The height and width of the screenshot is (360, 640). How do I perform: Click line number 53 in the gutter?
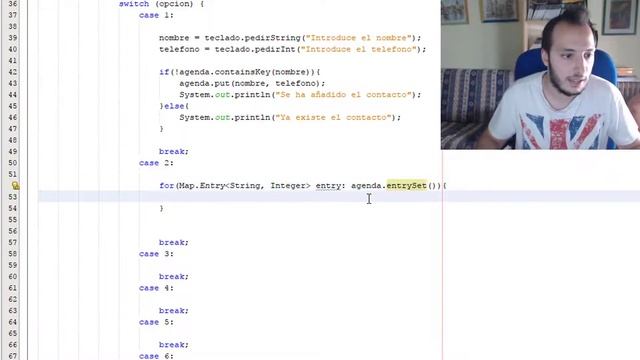pyautogui.click(x=13, y=197)
